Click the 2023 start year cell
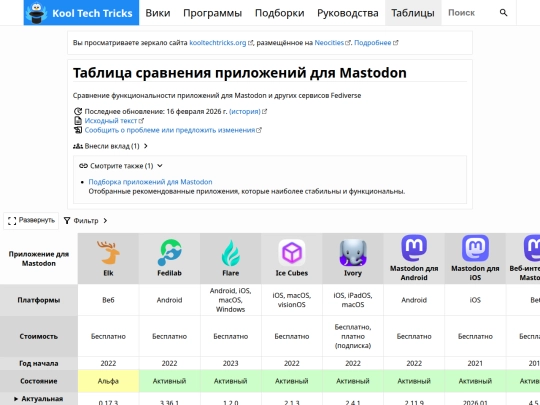Viewport: 540px width, 405px height. point(230,363)
